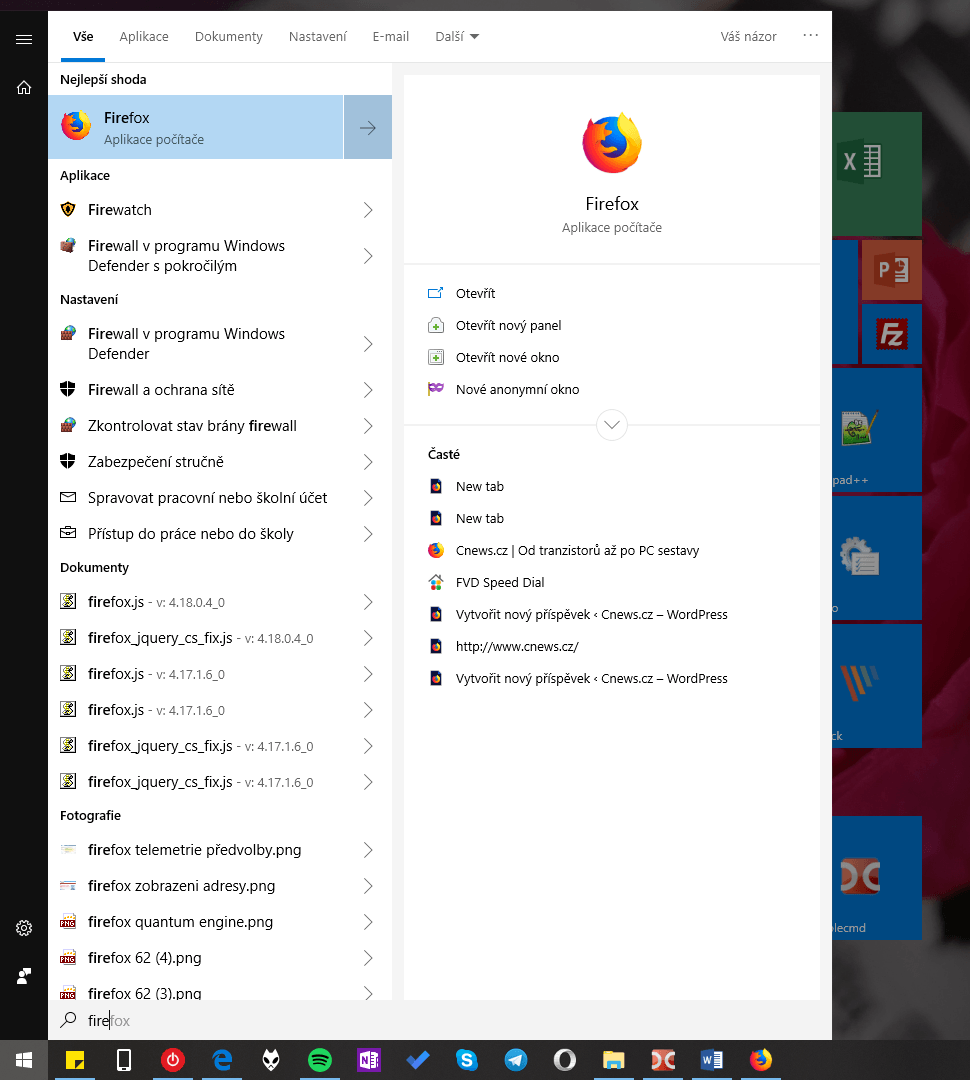Expand the Firewatch result chevron

368,210
